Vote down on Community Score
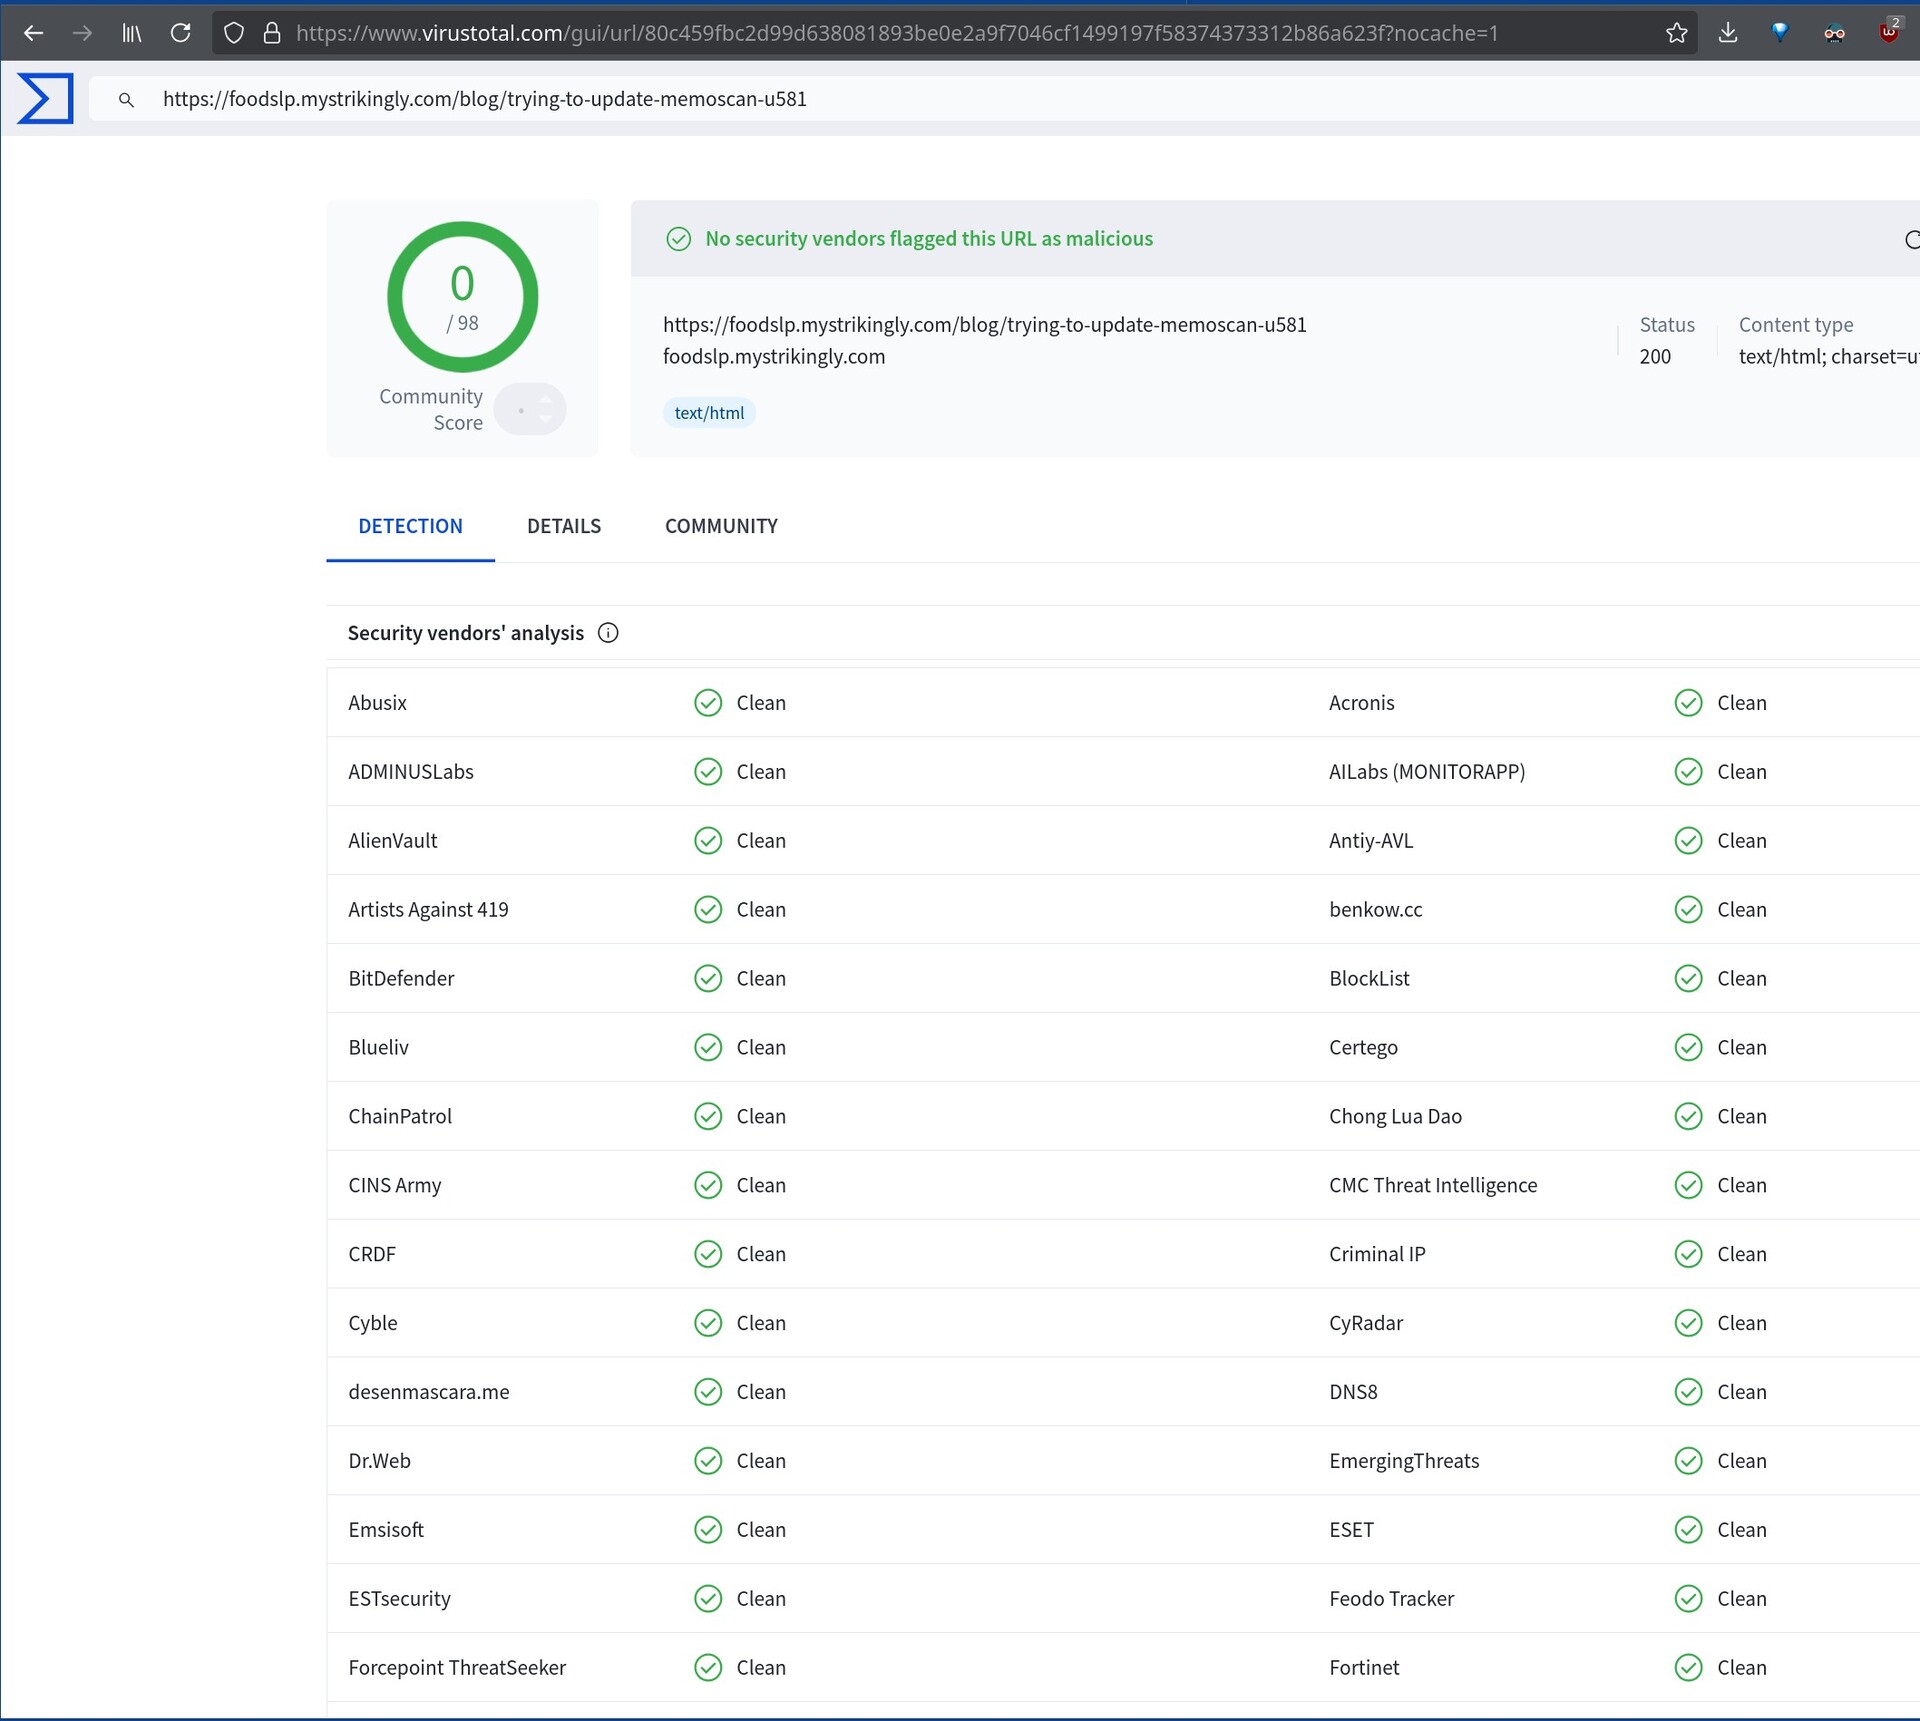The height and width of the screenshot is (1721, 1920). 546,419
